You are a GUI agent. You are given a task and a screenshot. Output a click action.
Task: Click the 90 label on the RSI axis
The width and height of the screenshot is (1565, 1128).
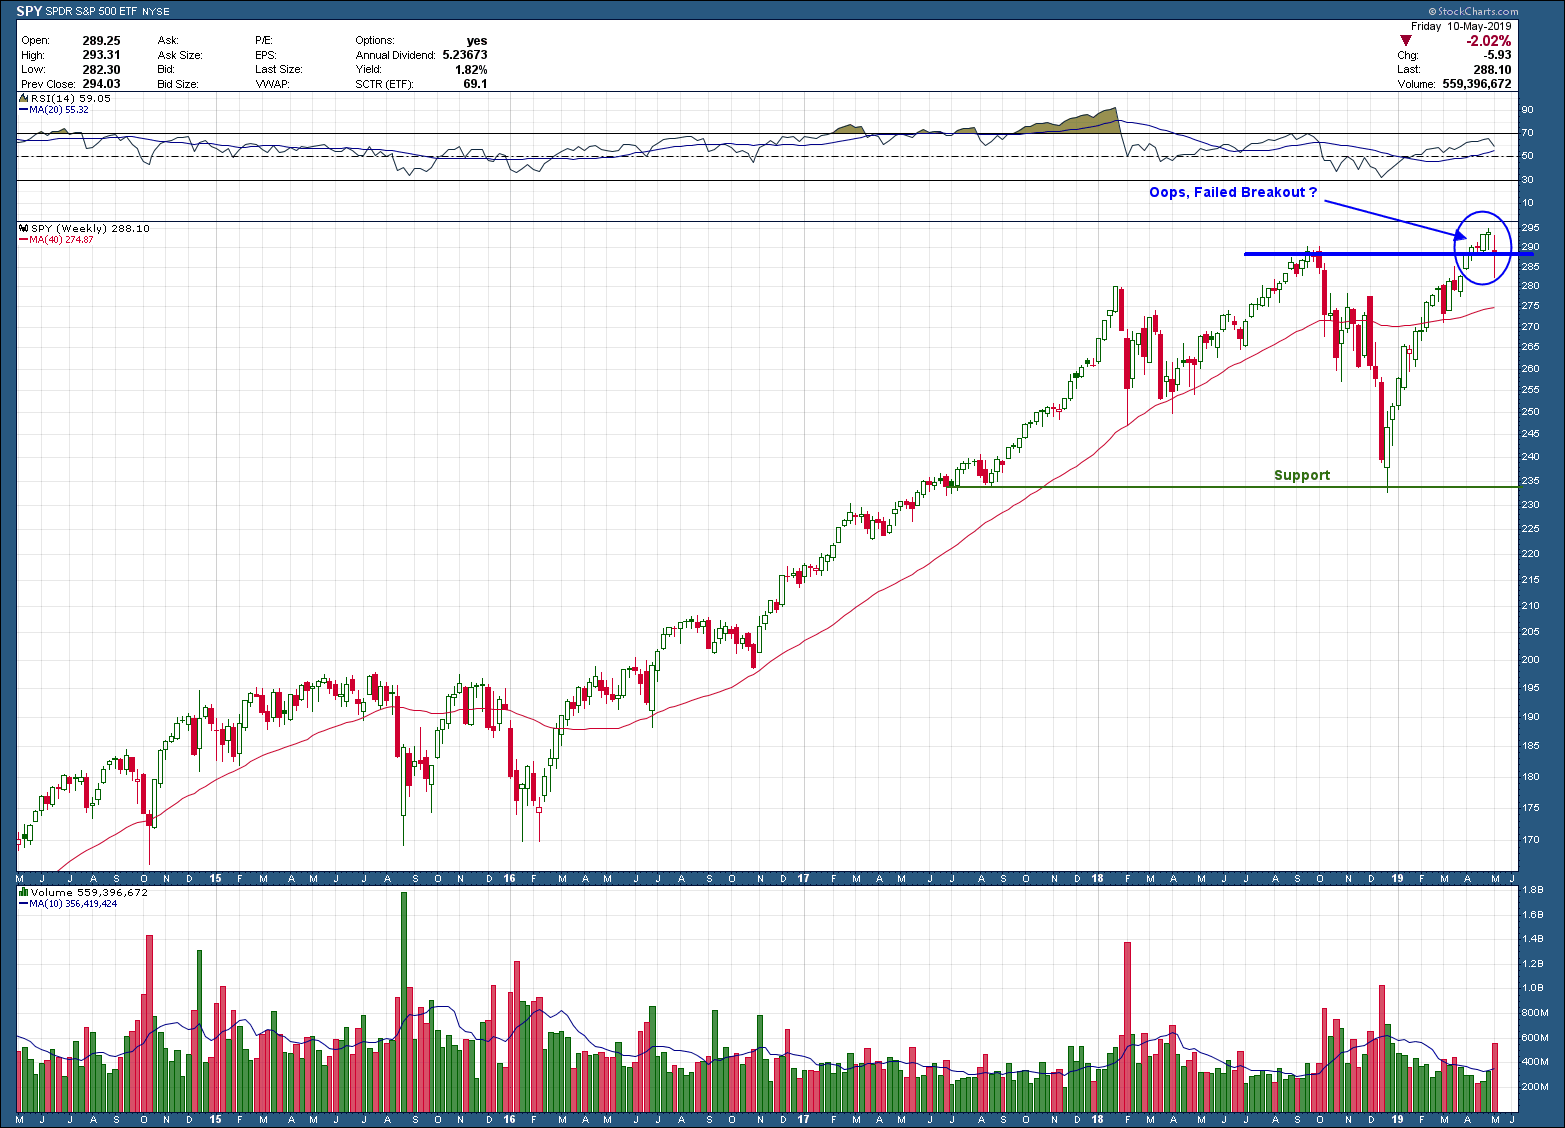pos(1527,110)
